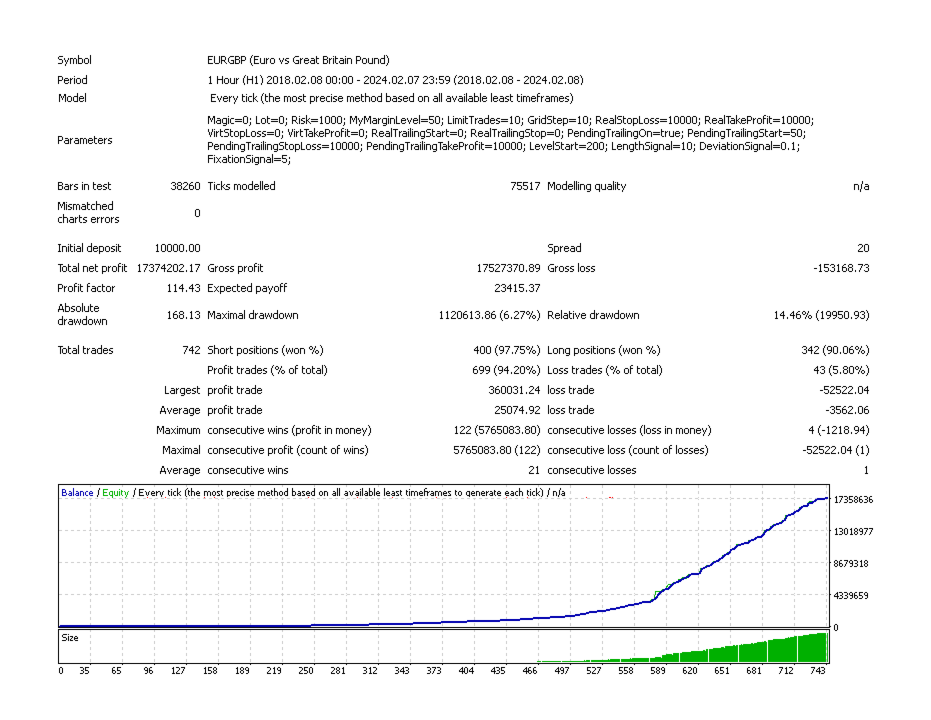Click the Gross loss value -153168.73
The height and width of the screenshot is (720, 931).
coord(841,268)
